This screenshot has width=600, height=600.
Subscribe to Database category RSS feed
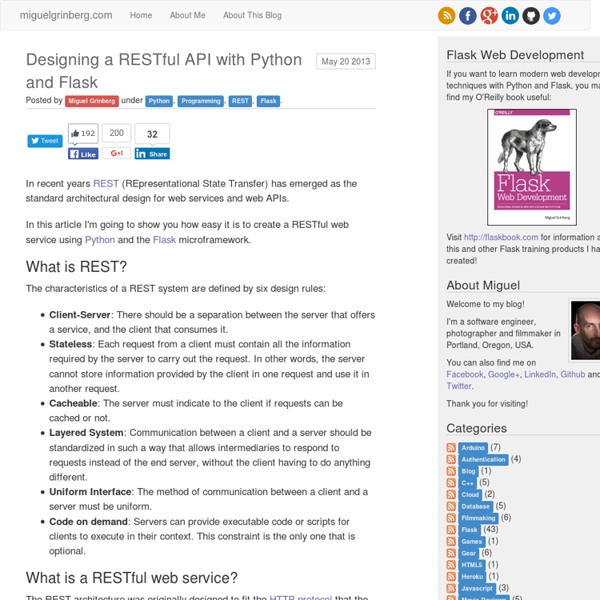[x=451, y=506]
